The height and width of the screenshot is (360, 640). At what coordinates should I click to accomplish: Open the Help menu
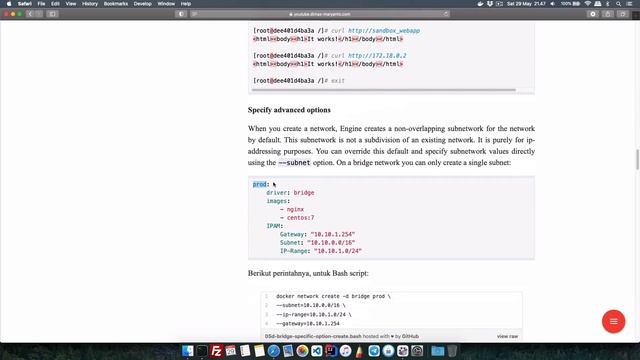[186, 4]
